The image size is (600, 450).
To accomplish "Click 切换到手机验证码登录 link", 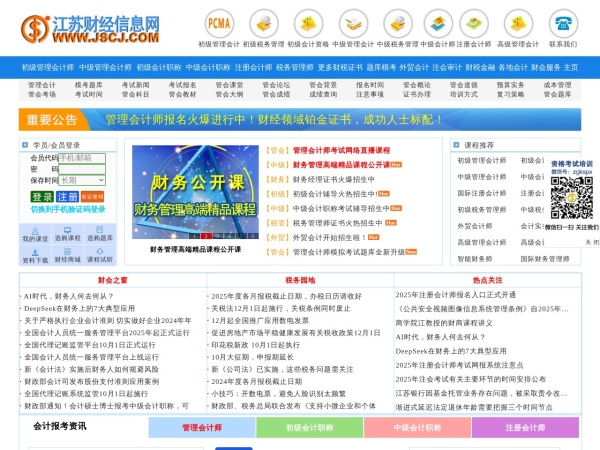I will coord(68,209).
